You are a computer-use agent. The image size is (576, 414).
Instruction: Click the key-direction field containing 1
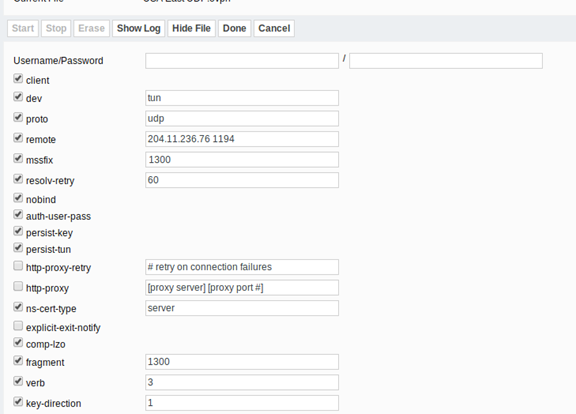[242, 403]
